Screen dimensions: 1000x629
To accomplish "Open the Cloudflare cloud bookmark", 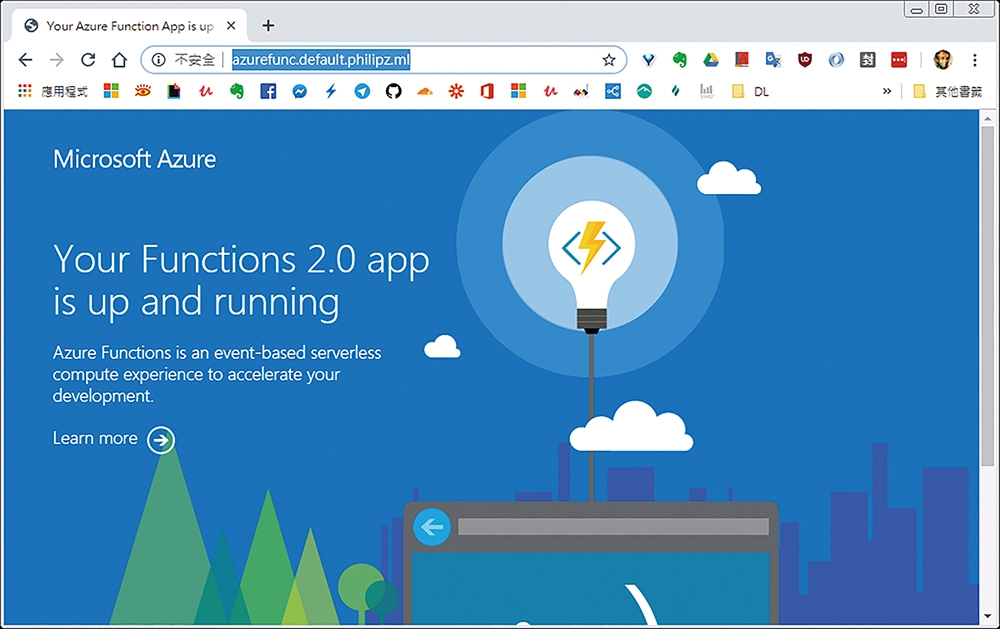I will click(x=425, y=92).
